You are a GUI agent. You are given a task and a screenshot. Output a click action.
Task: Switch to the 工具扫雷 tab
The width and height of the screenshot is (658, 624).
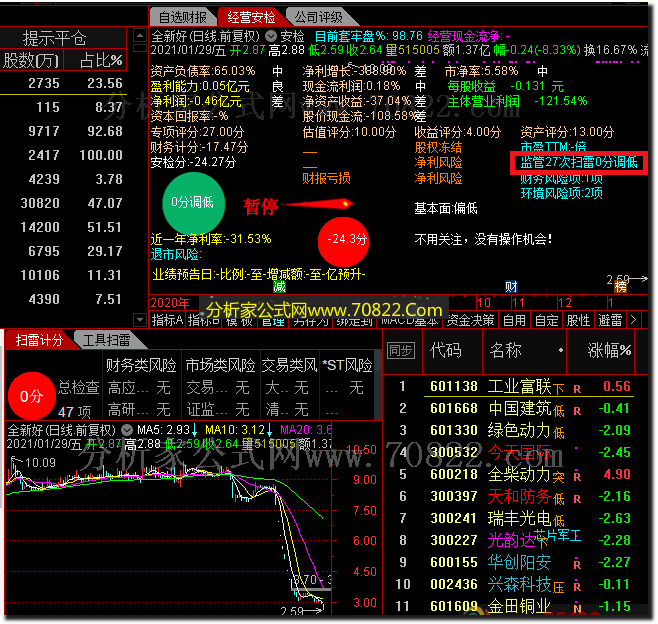107,340
